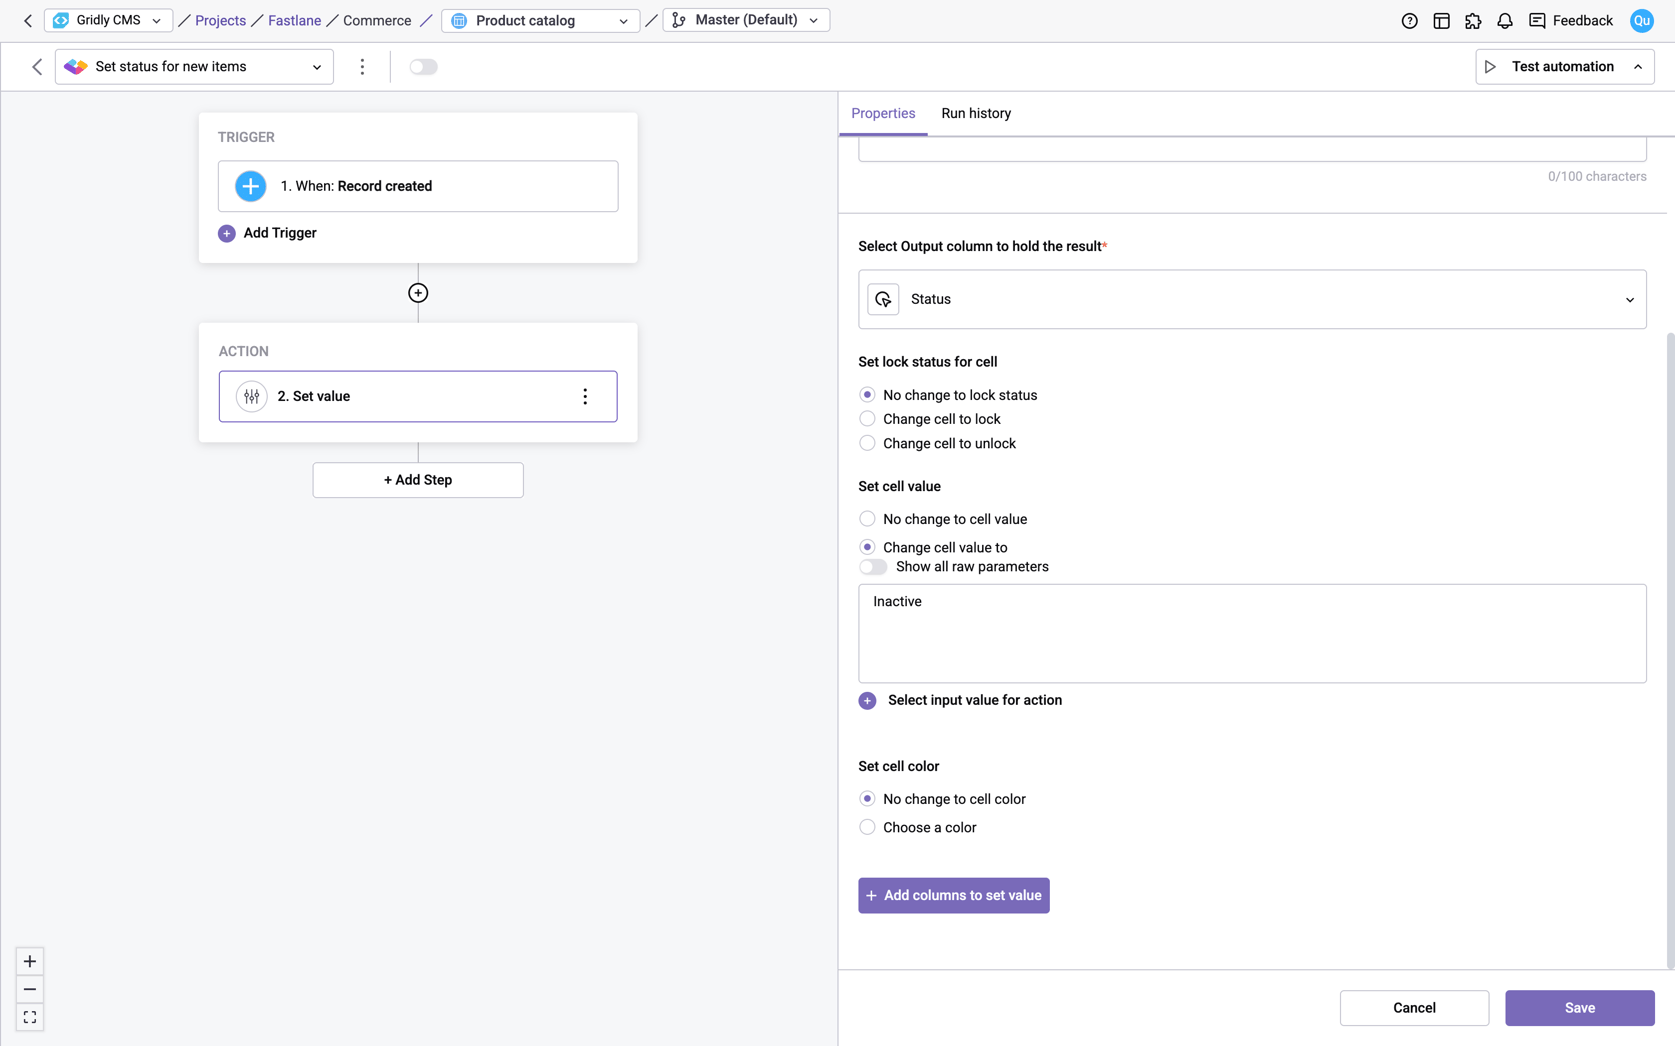
Task: Click the Add Trigger label
Action: (280, 233)
